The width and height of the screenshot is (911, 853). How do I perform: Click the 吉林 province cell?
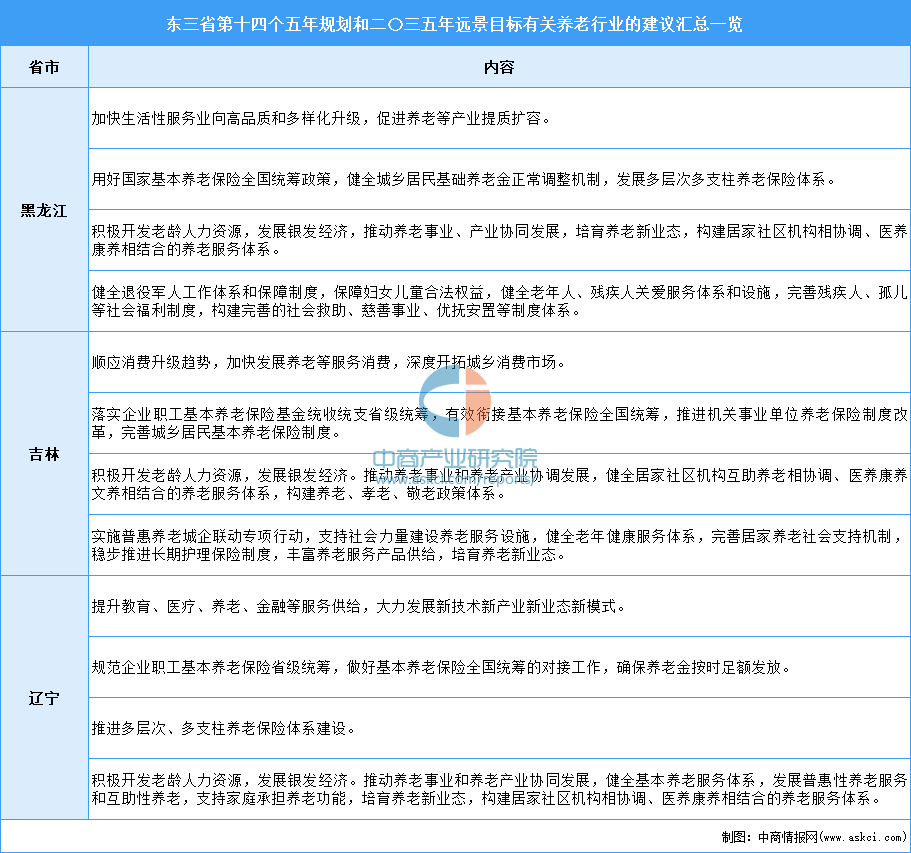click(44, 454)
